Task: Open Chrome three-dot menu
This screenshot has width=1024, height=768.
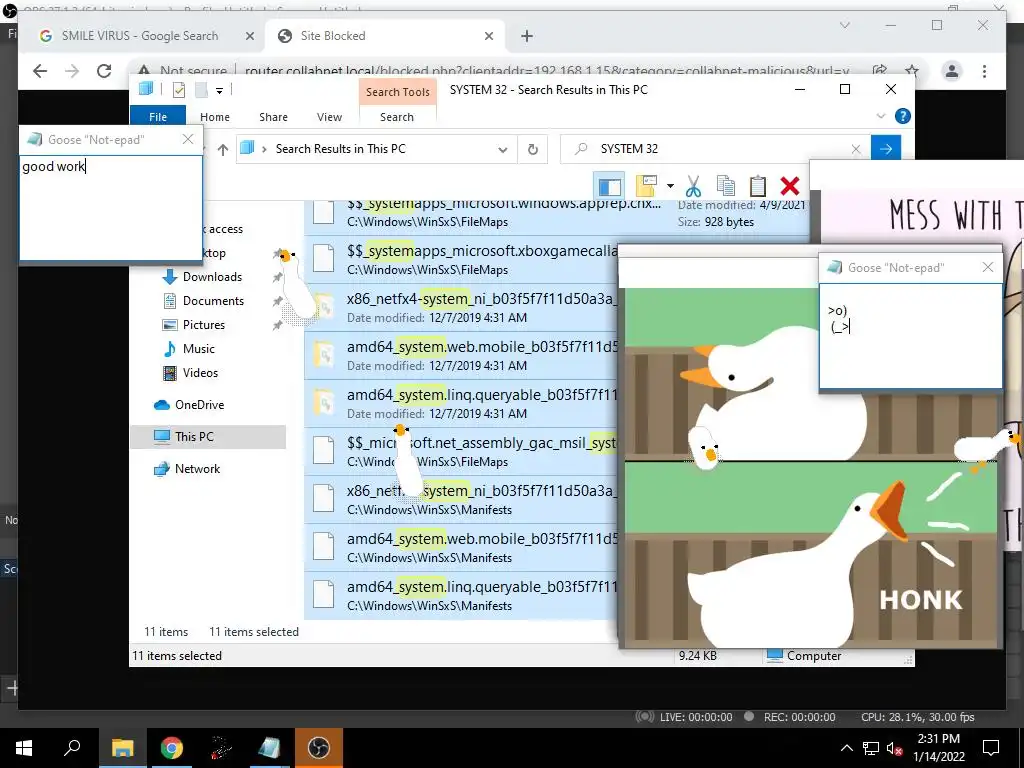Action: (x=984, y=71)
